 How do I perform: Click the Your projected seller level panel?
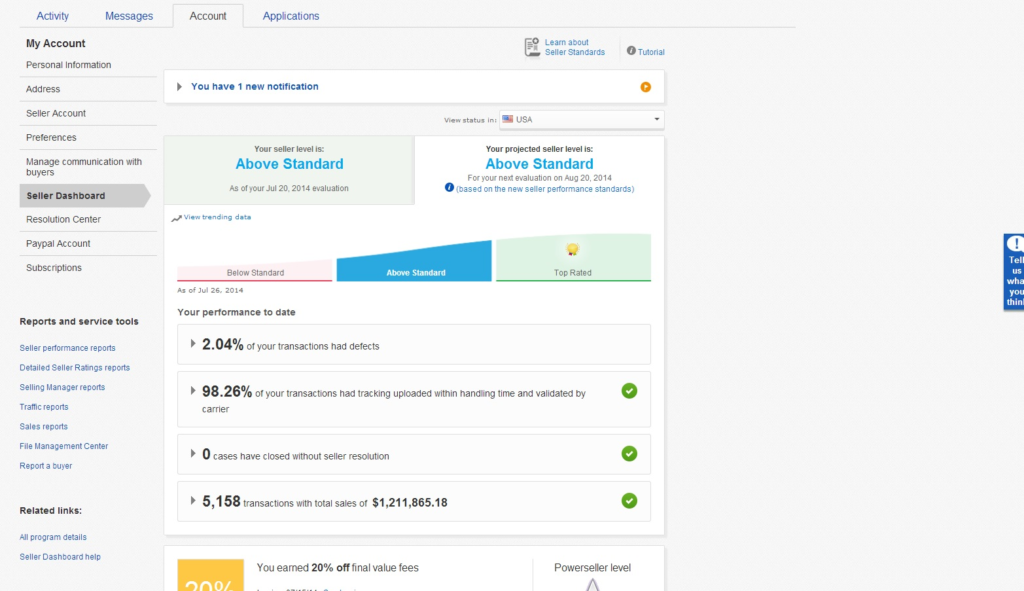tap(539, 170)
